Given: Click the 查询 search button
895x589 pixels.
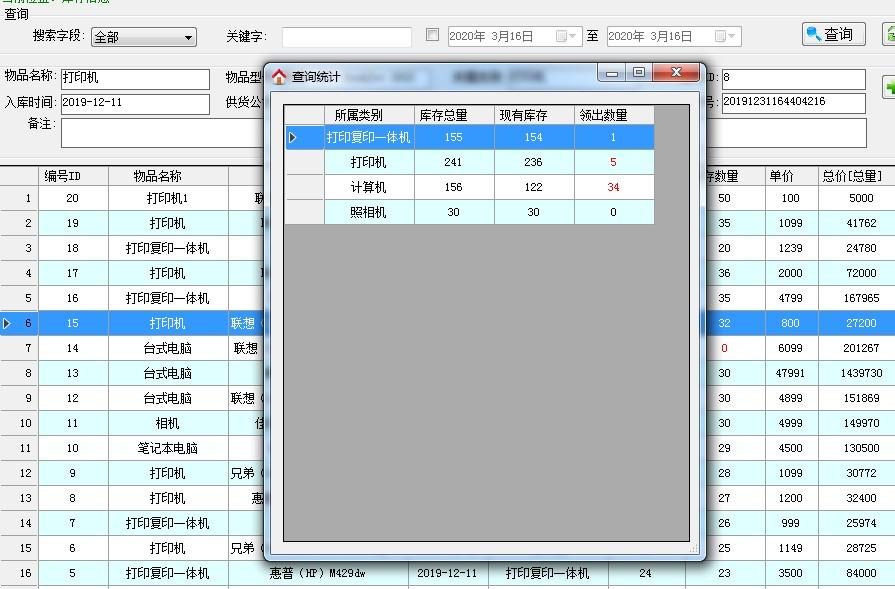Looking at the screenshot, I should pos(833,34).
